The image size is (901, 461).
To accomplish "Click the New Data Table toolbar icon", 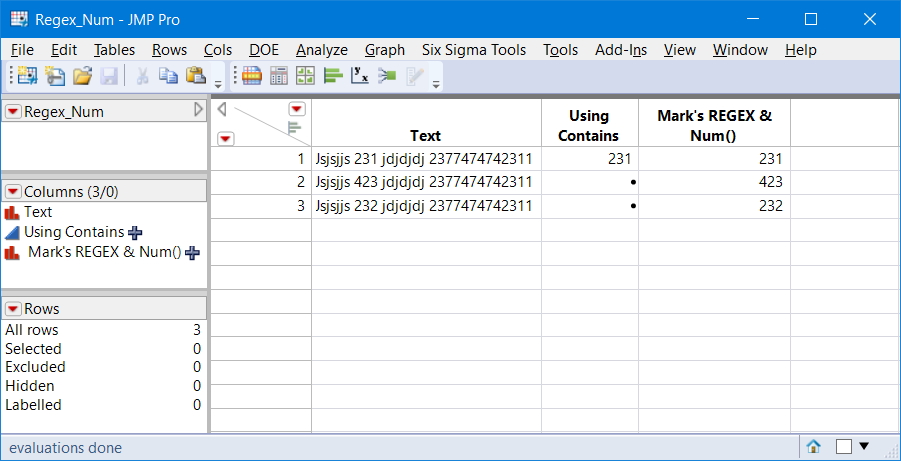I will pyautogui.click(x=26, y=76).
